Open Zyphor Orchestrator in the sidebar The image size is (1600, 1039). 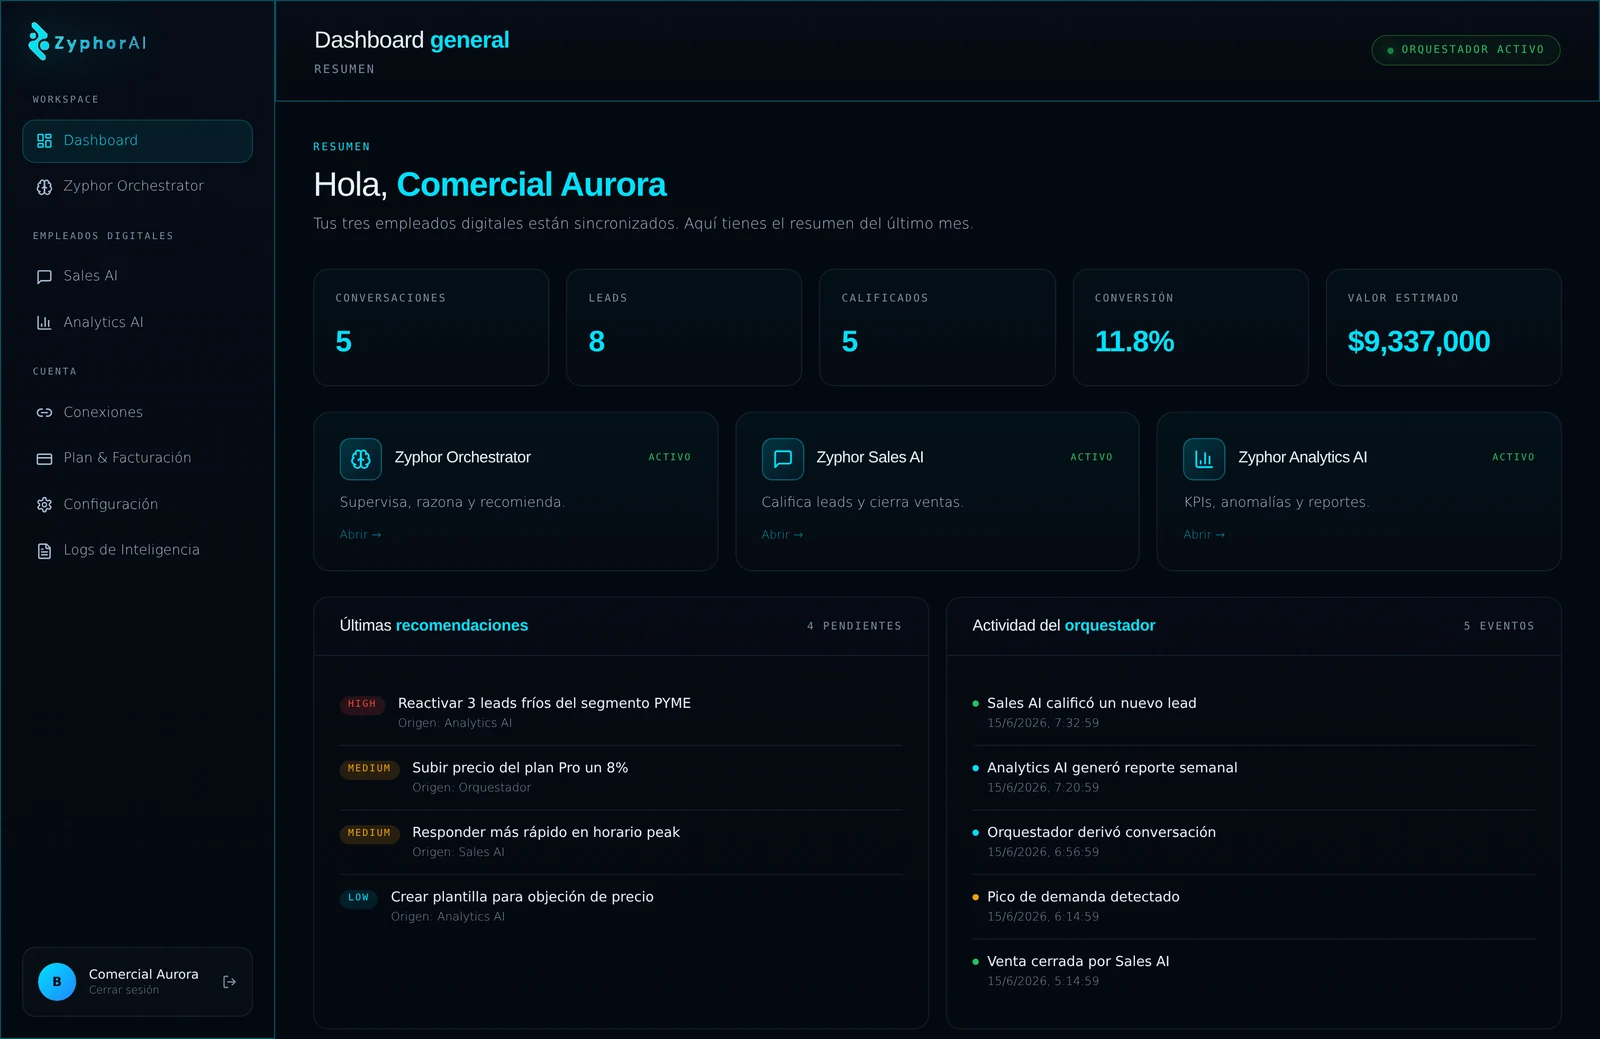(137, 186)
